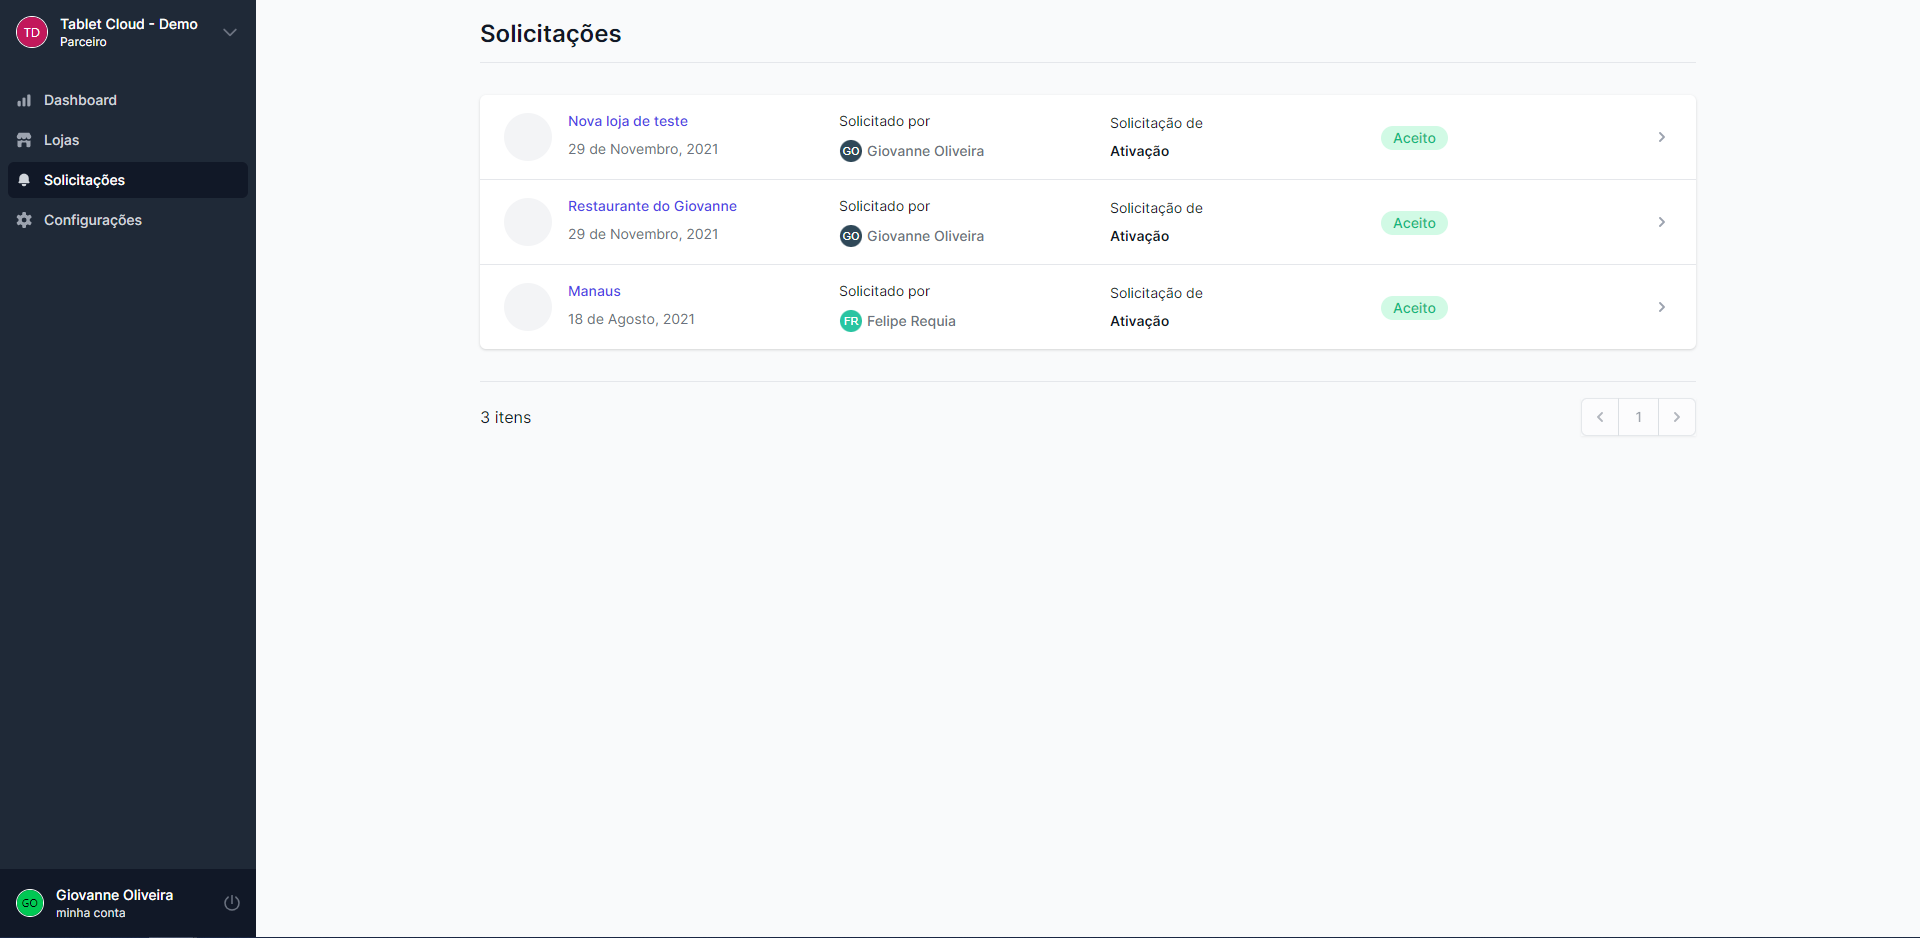Click Felipe Requia's FR avatar
This screenshot has height=938, width=1920.
click(x=850, y=321)
